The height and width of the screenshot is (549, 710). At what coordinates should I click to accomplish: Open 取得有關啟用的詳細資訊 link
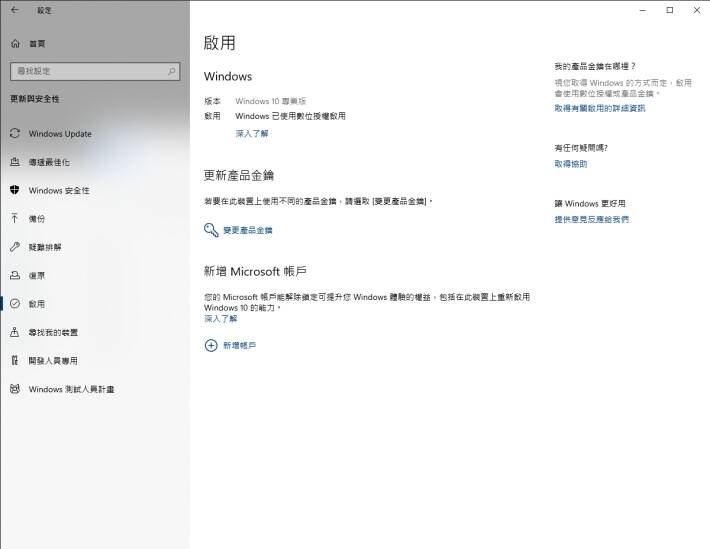[600, 108]
